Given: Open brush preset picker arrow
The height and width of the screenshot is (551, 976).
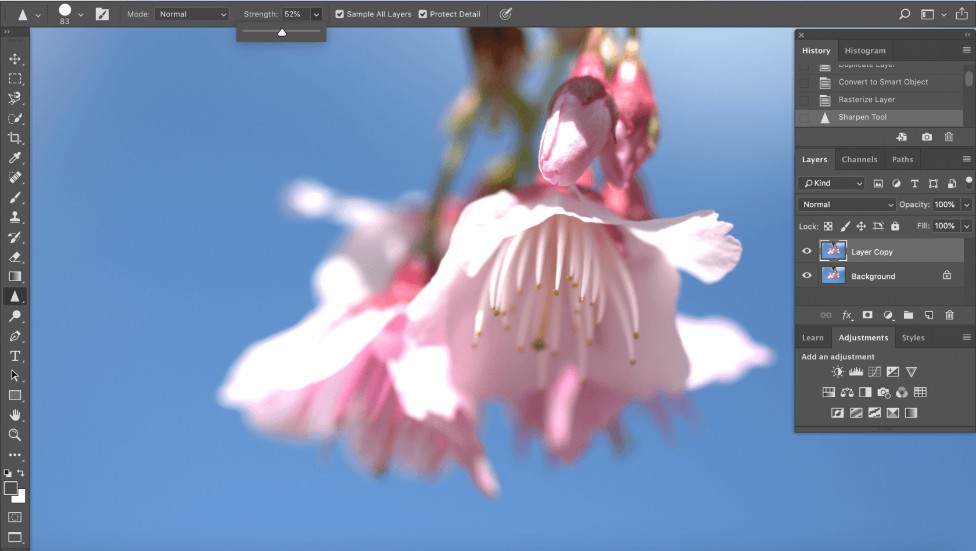Looking at the screenshot, I should click(80, 14).
